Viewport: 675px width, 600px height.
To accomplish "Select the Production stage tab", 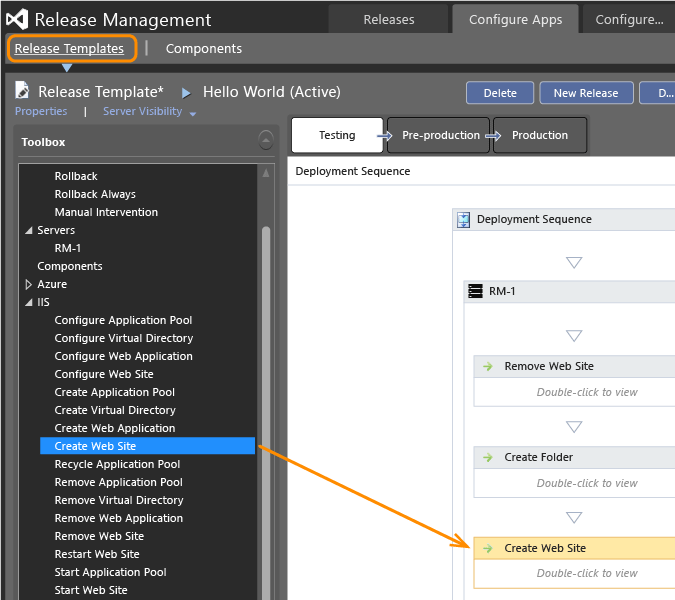I will (540, 135).
